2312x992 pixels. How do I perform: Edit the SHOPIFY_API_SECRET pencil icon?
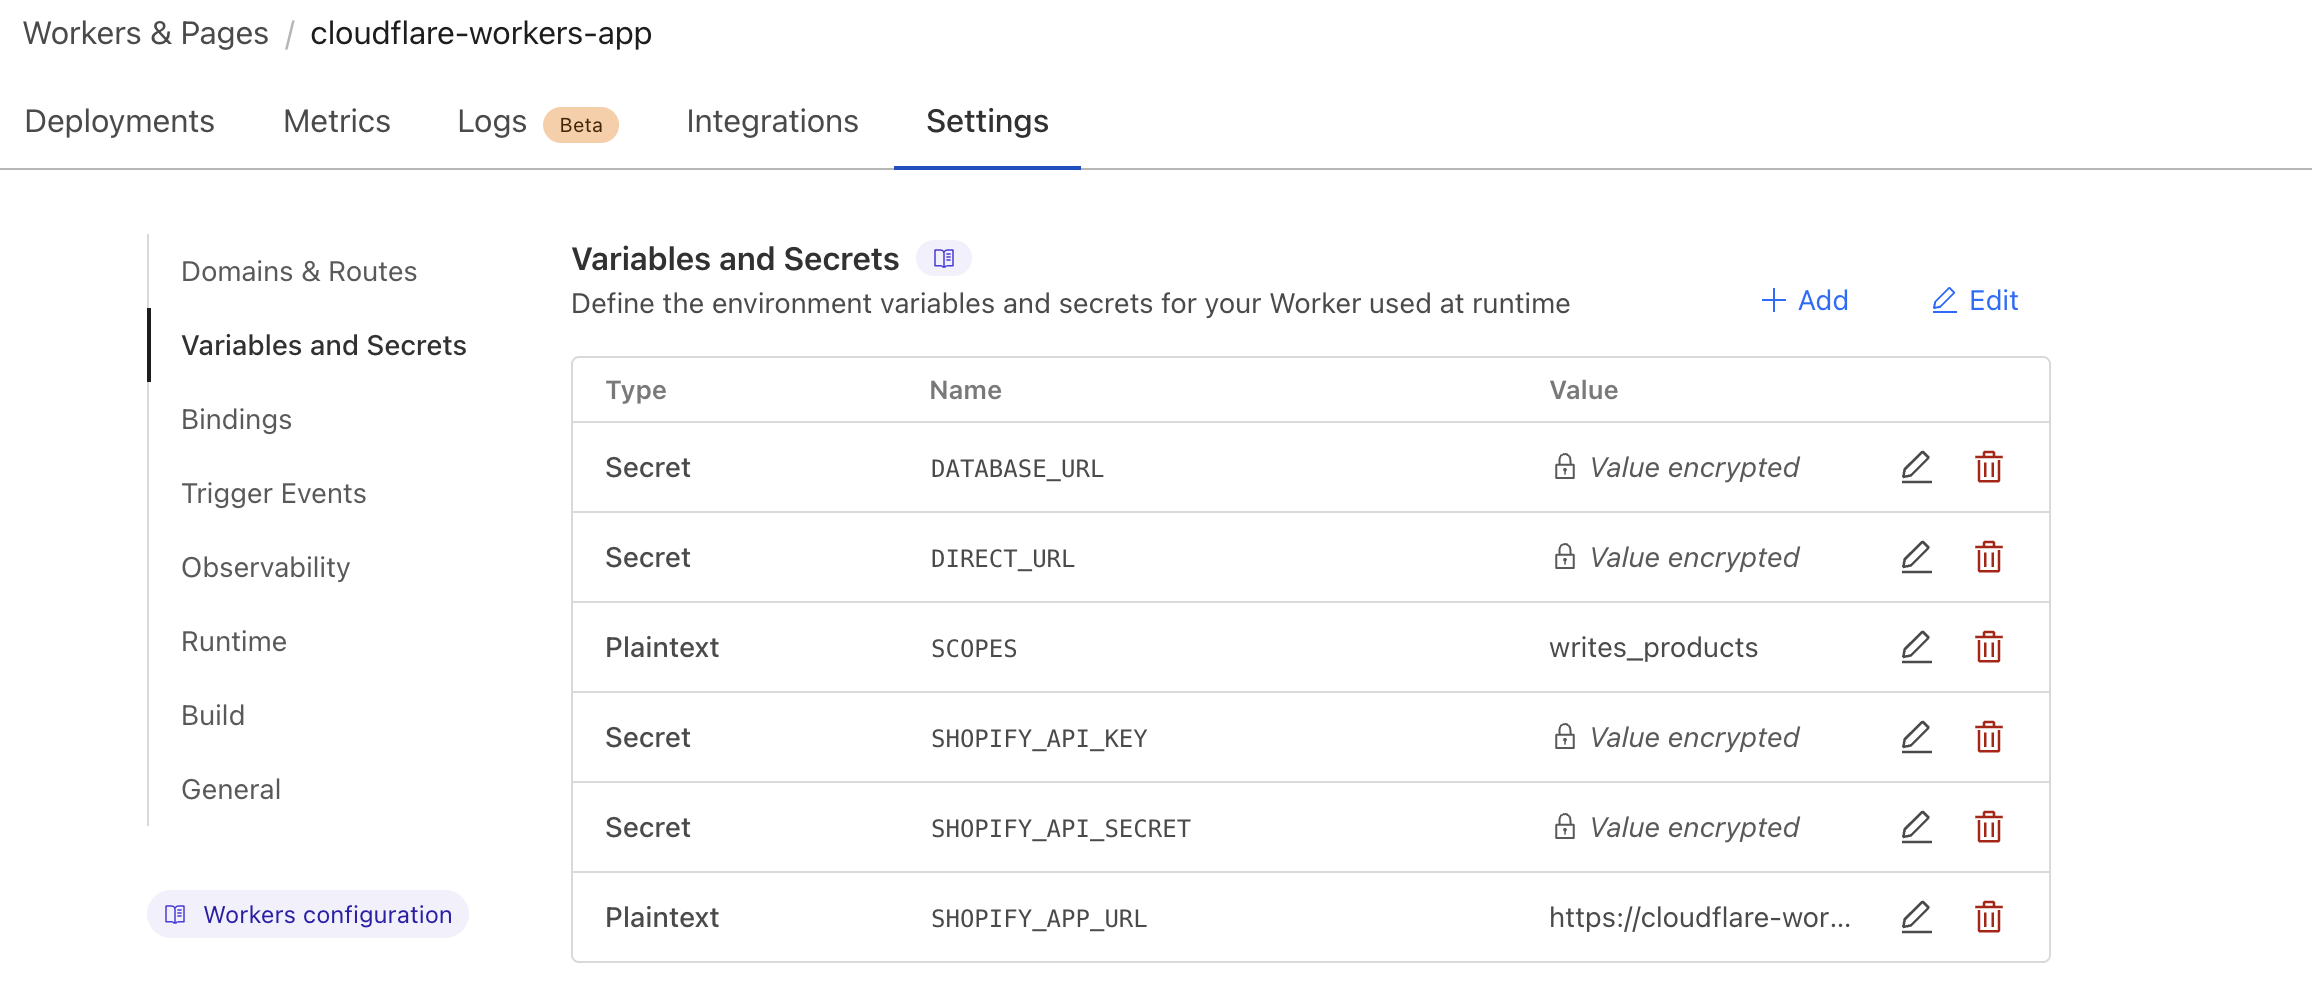(1916, 827)
